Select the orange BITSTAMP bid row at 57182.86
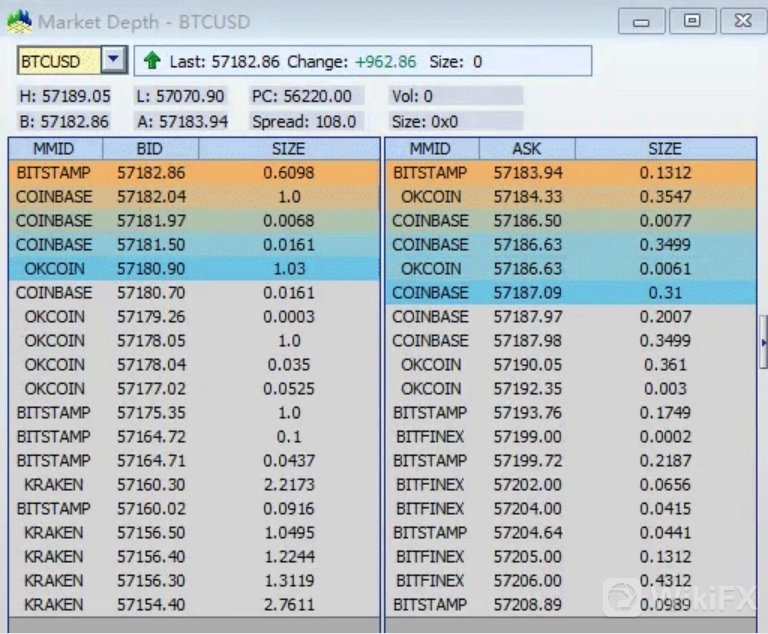Image resolution: width=768 pixels, height=634 pixels. click(x=195, y=173)
